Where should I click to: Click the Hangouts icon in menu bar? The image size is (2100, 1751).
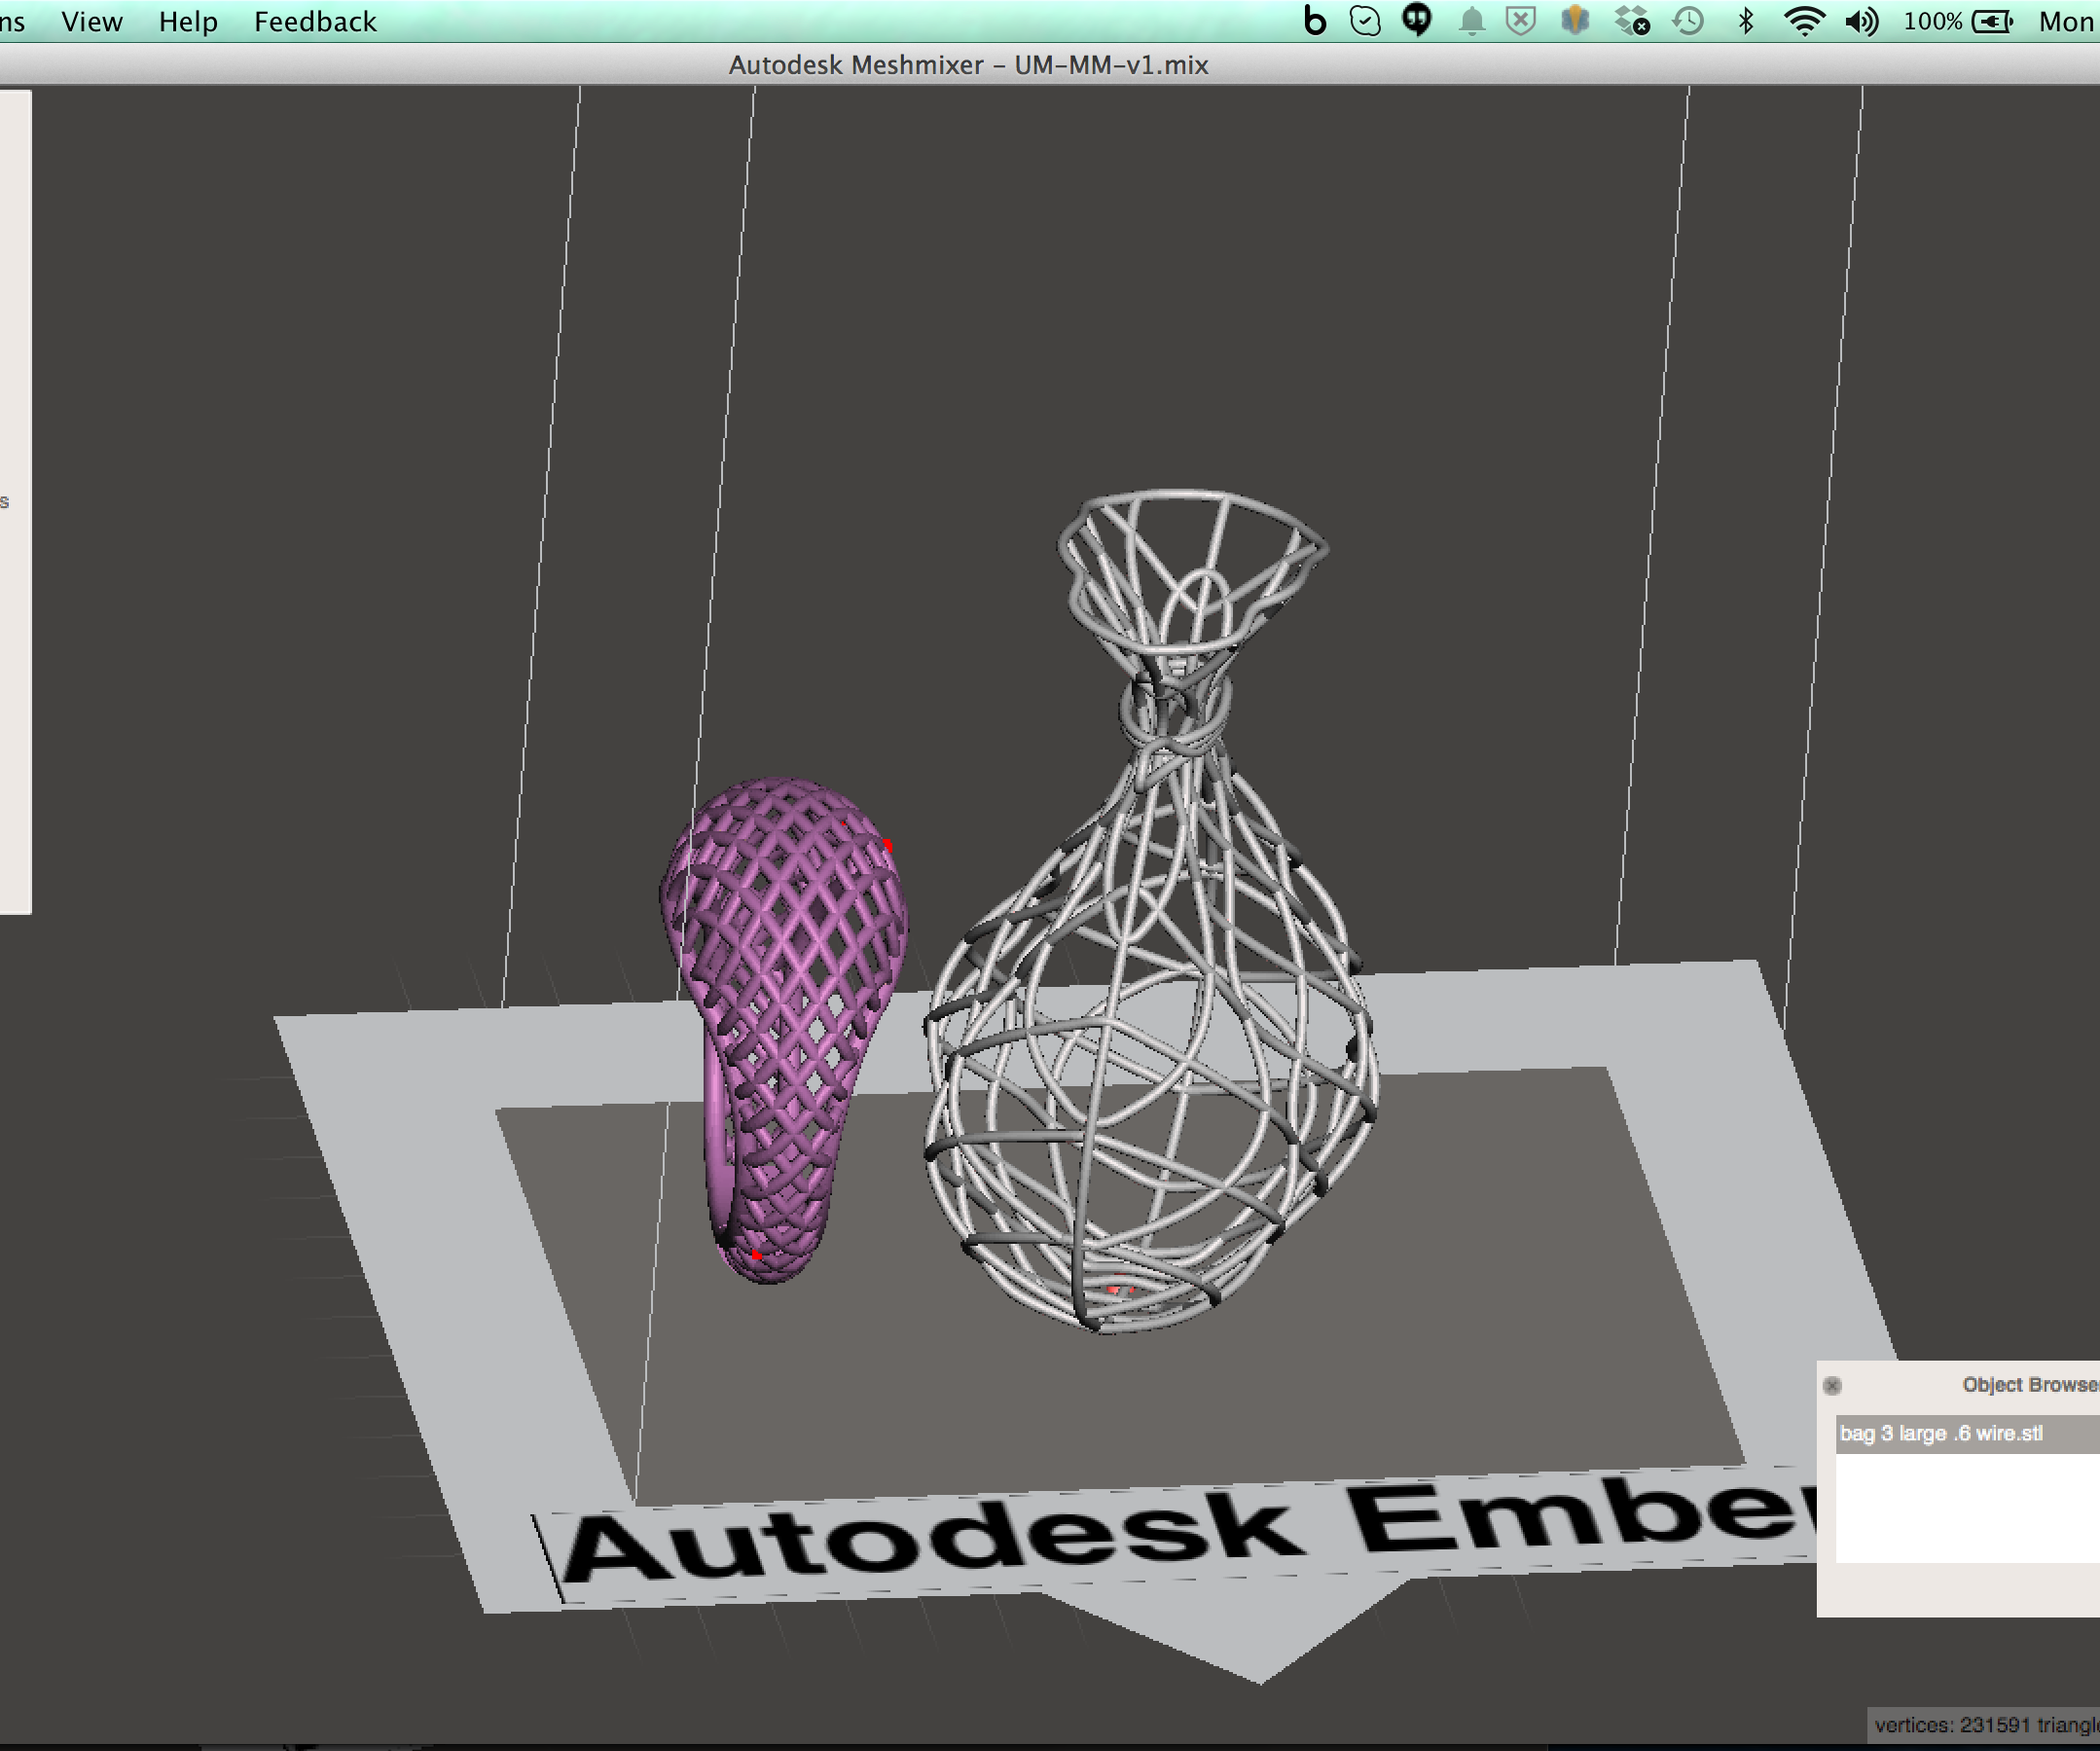tap(1417, 20)
